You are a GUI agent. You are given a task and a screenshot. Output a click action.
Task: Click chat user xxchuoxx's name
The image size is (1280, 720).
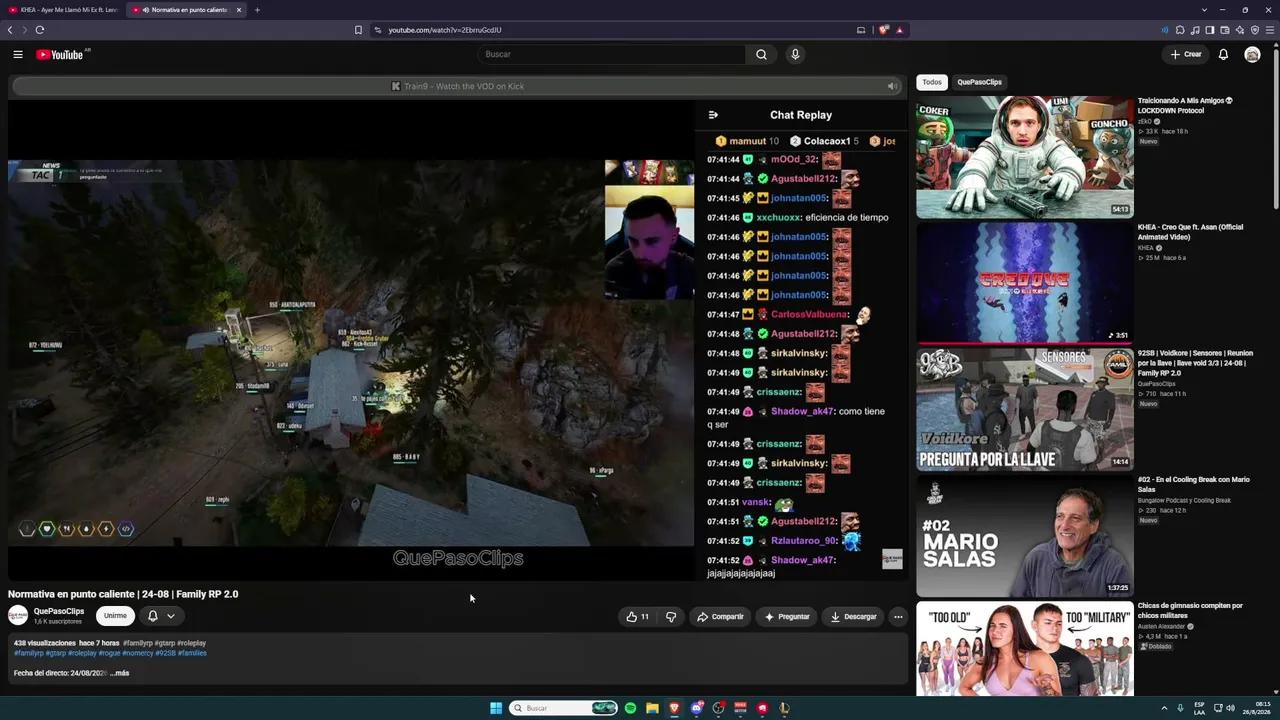tap(779, 217)
